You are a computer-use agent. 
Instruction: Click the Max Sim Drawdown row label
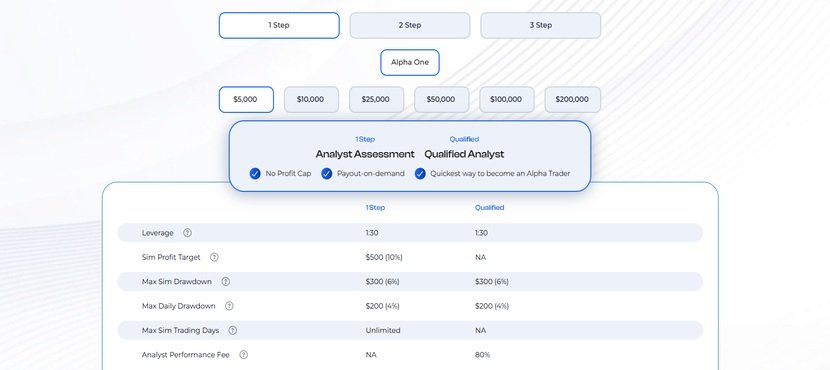pos(177,282)
